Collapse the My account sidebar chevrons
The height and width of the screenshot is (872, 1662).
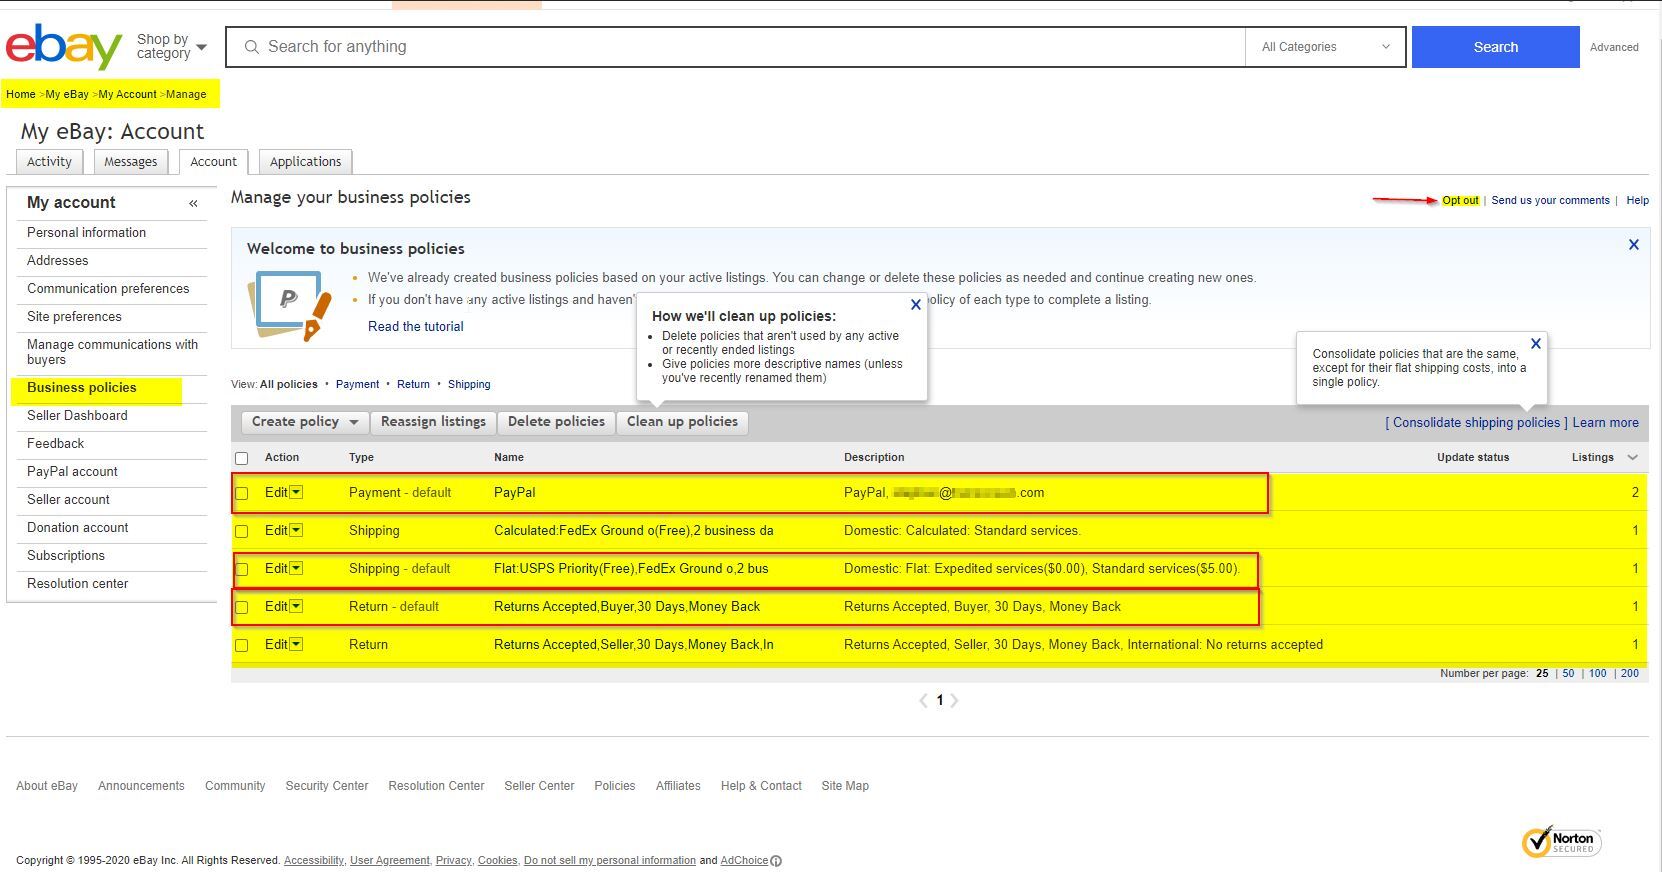(x=193, y=203)
